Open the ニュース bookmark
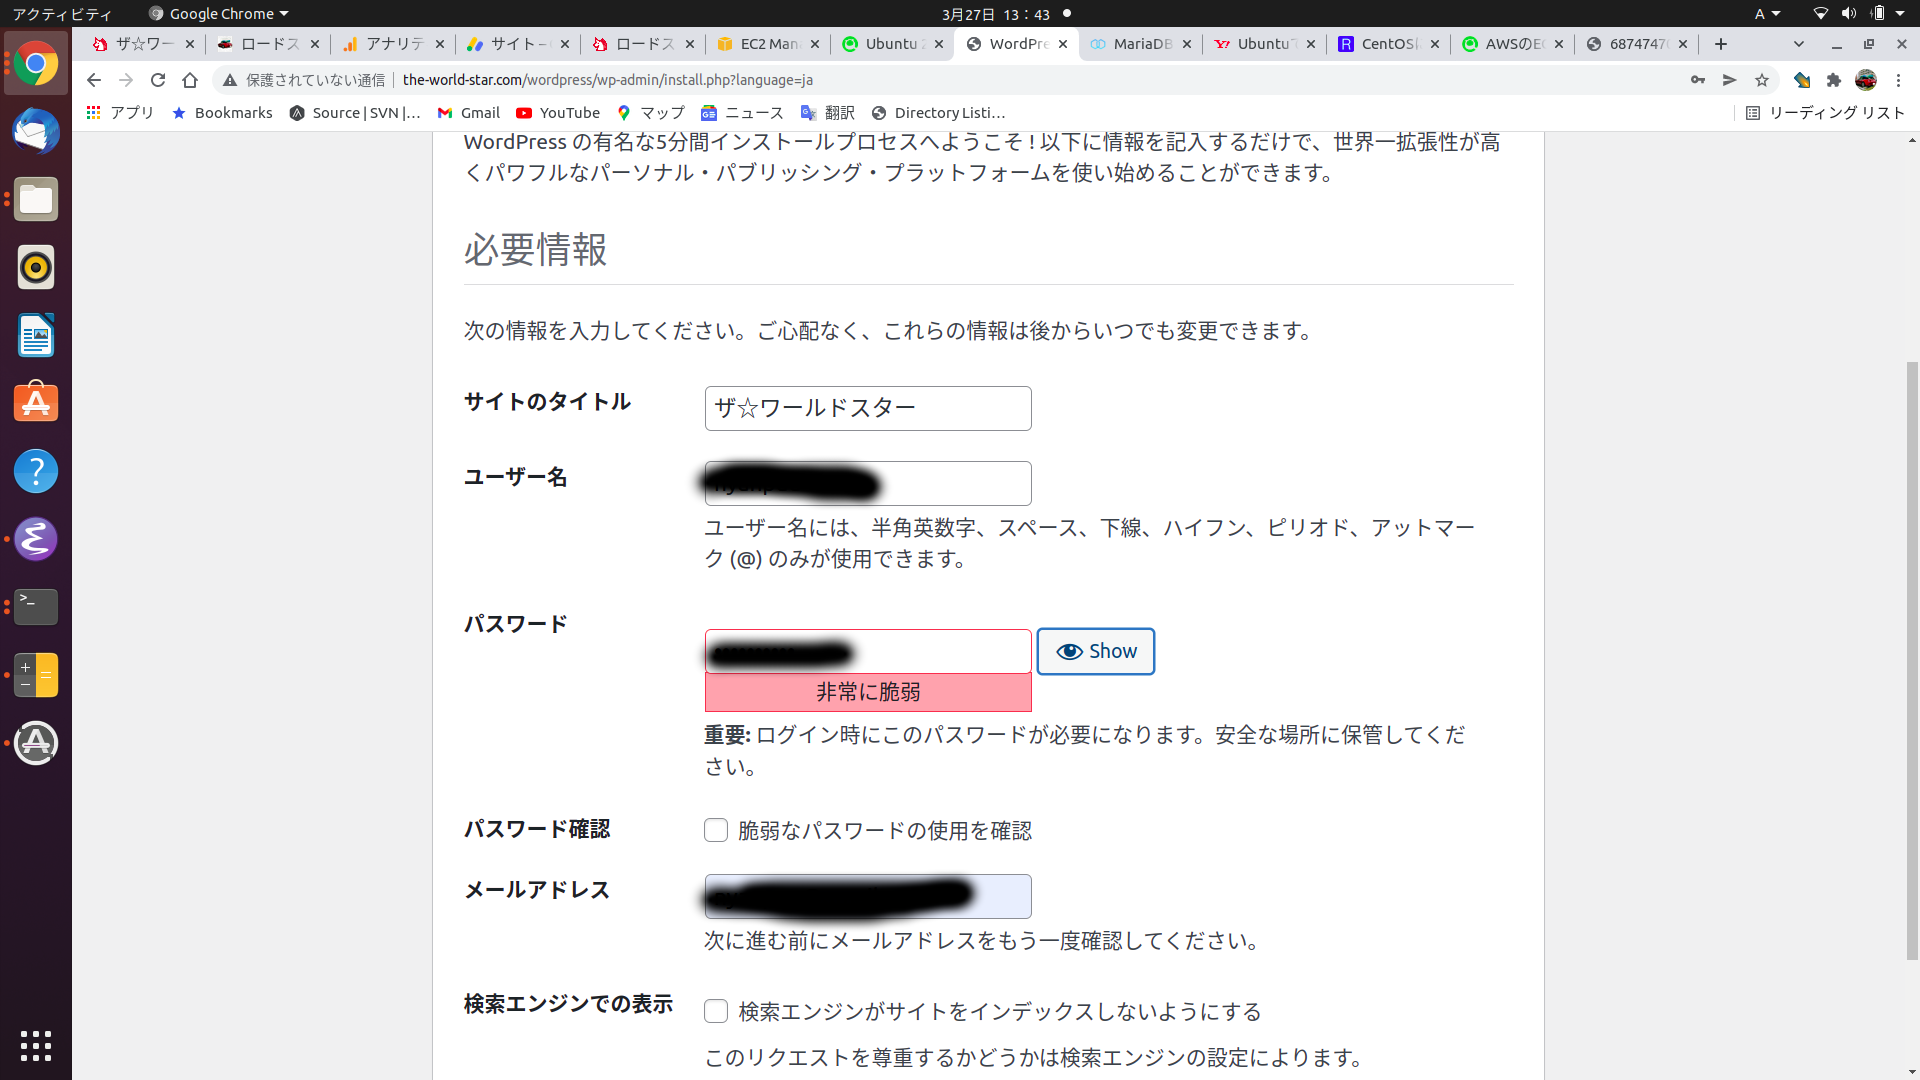Image resolution: width=1920 pixels, height=1080 pixels. click(742, 113)
